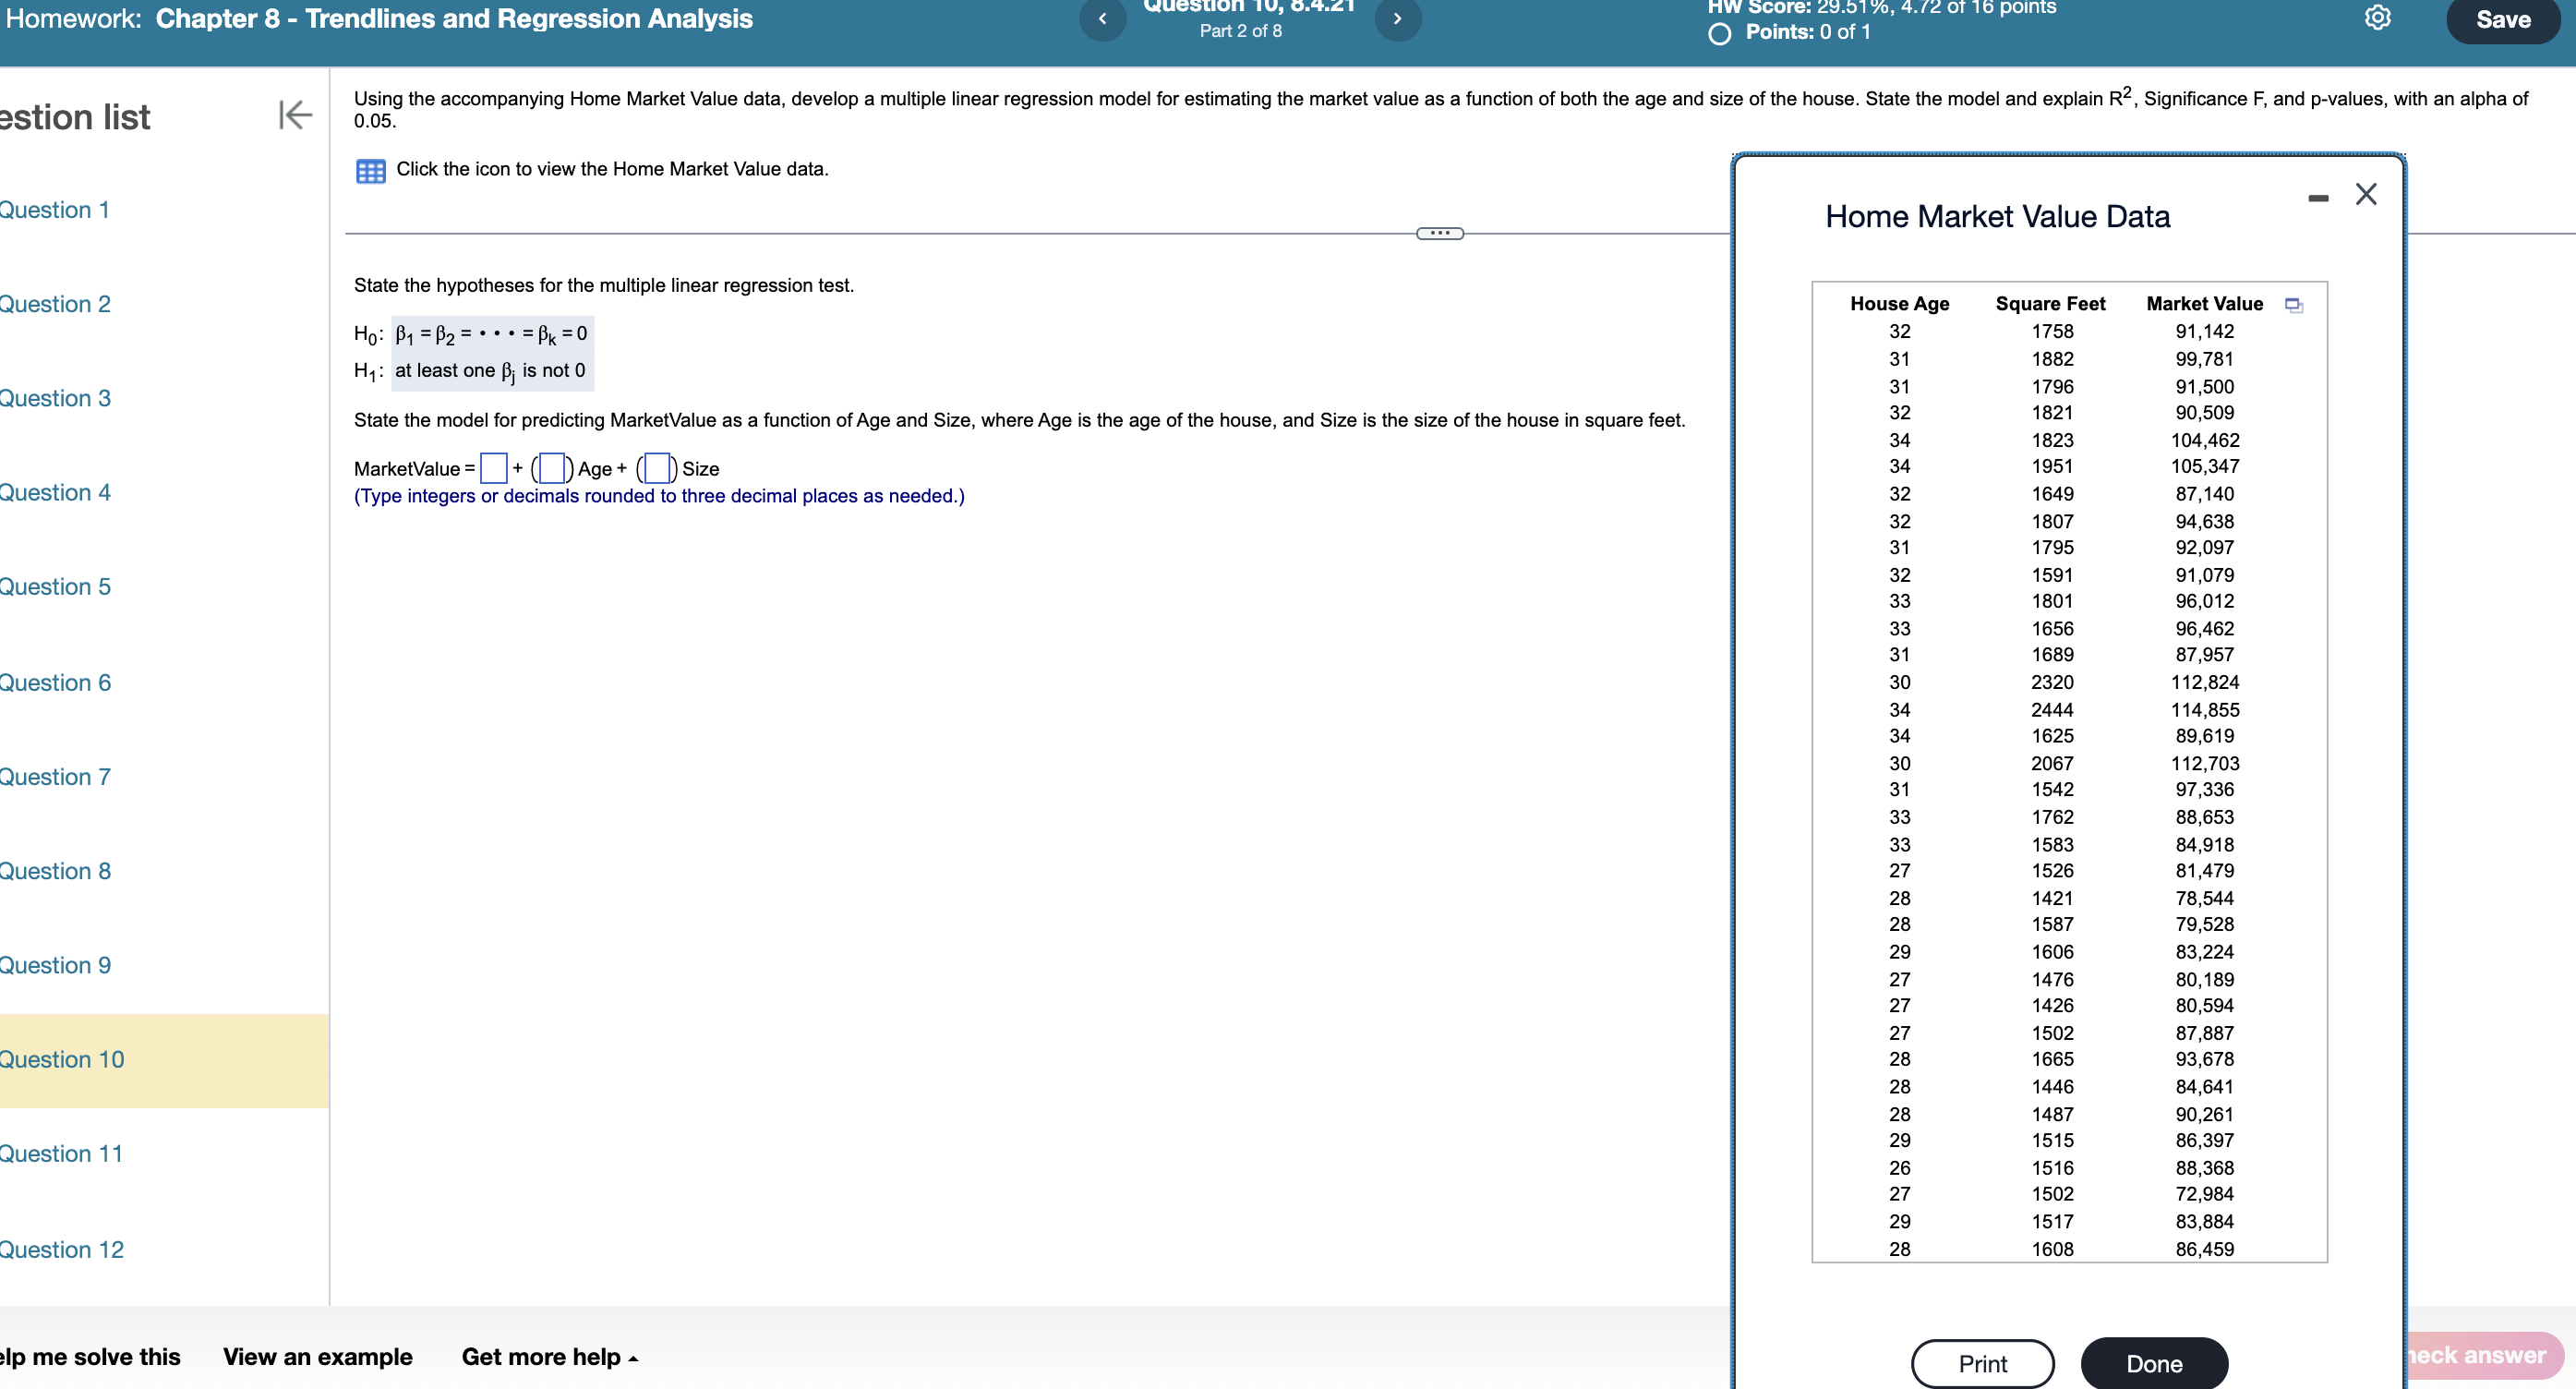Image resolution: width=2576 pixels, height=1389 pixels.
Task: Click the Print button
Action: 1981,1363
